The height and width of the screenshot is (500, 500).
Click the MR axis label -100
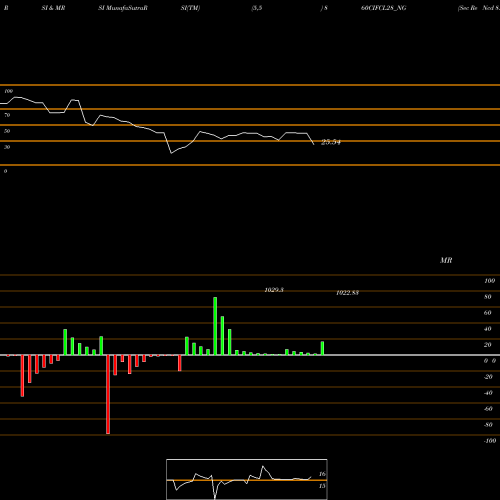tap(490, 441)
